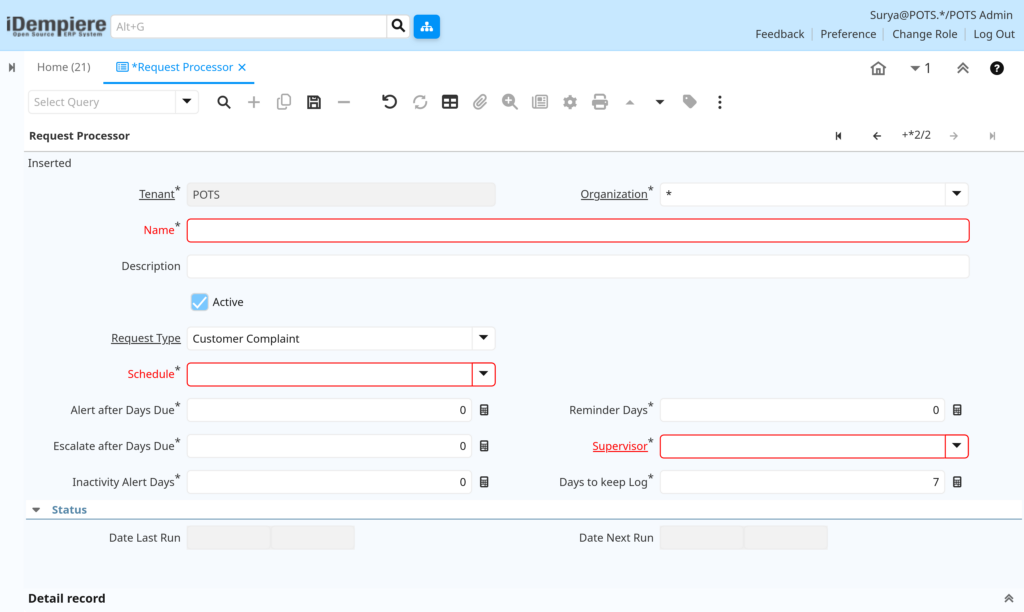Click the Alert after Days Due field

pyautogui.click(x=329, y=410)
